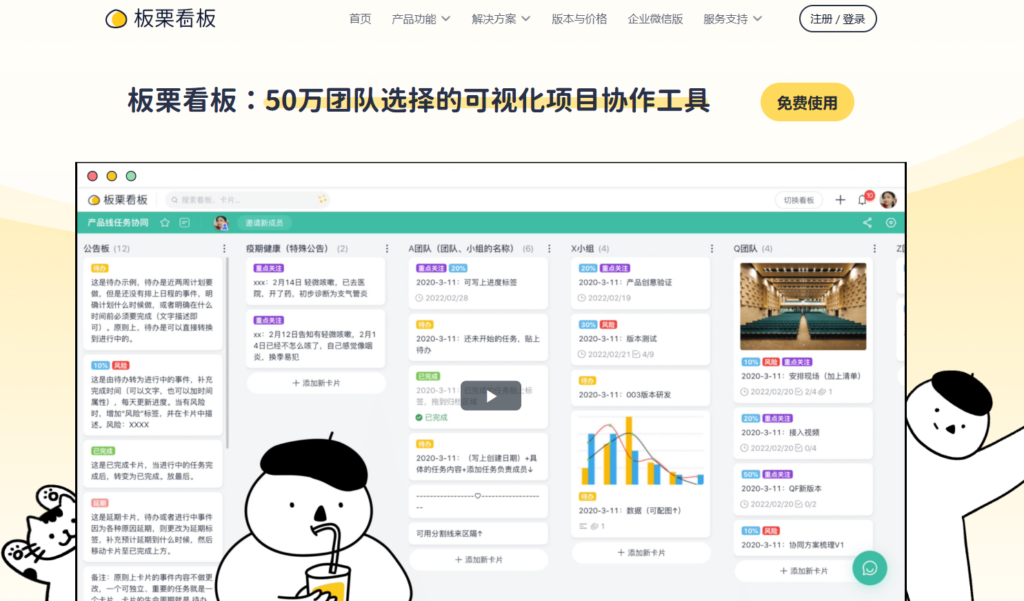Open board settings icon at far right of board bar
1024x601 pixels.
[x=891, y=223]
